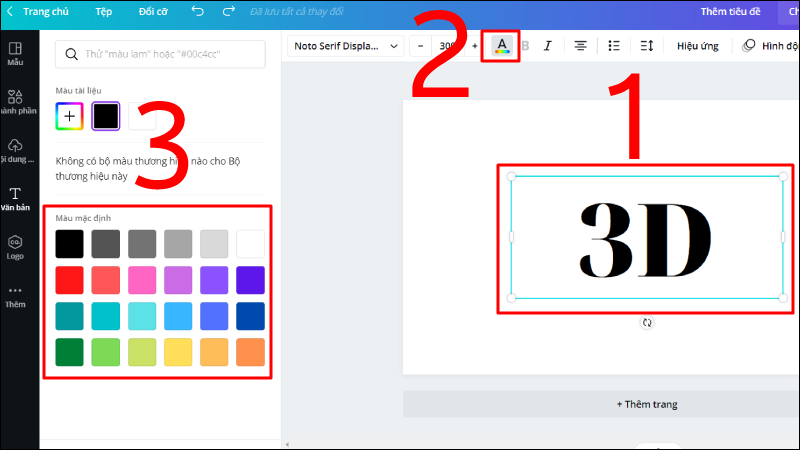Pick the sky blue default swatch
The width and height of the screenshot is (800, 450).
178,316
